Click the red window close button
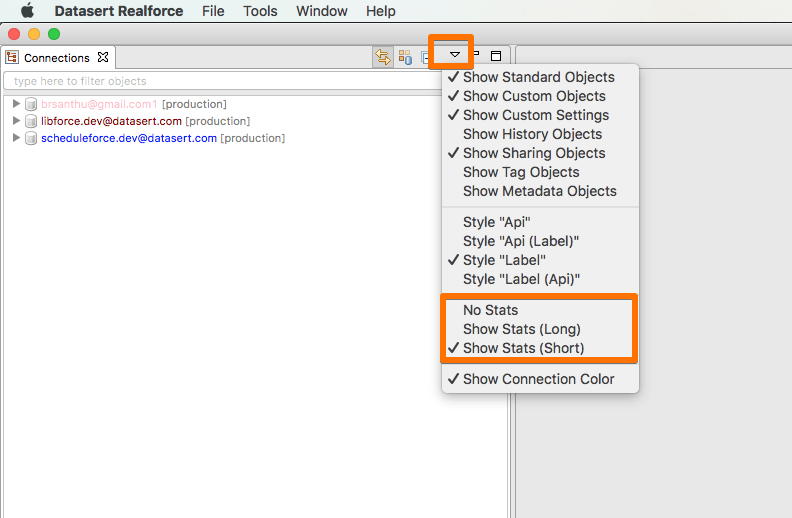Screen dimensions: 792x518 pyautogui.click(x=14, y=34)
